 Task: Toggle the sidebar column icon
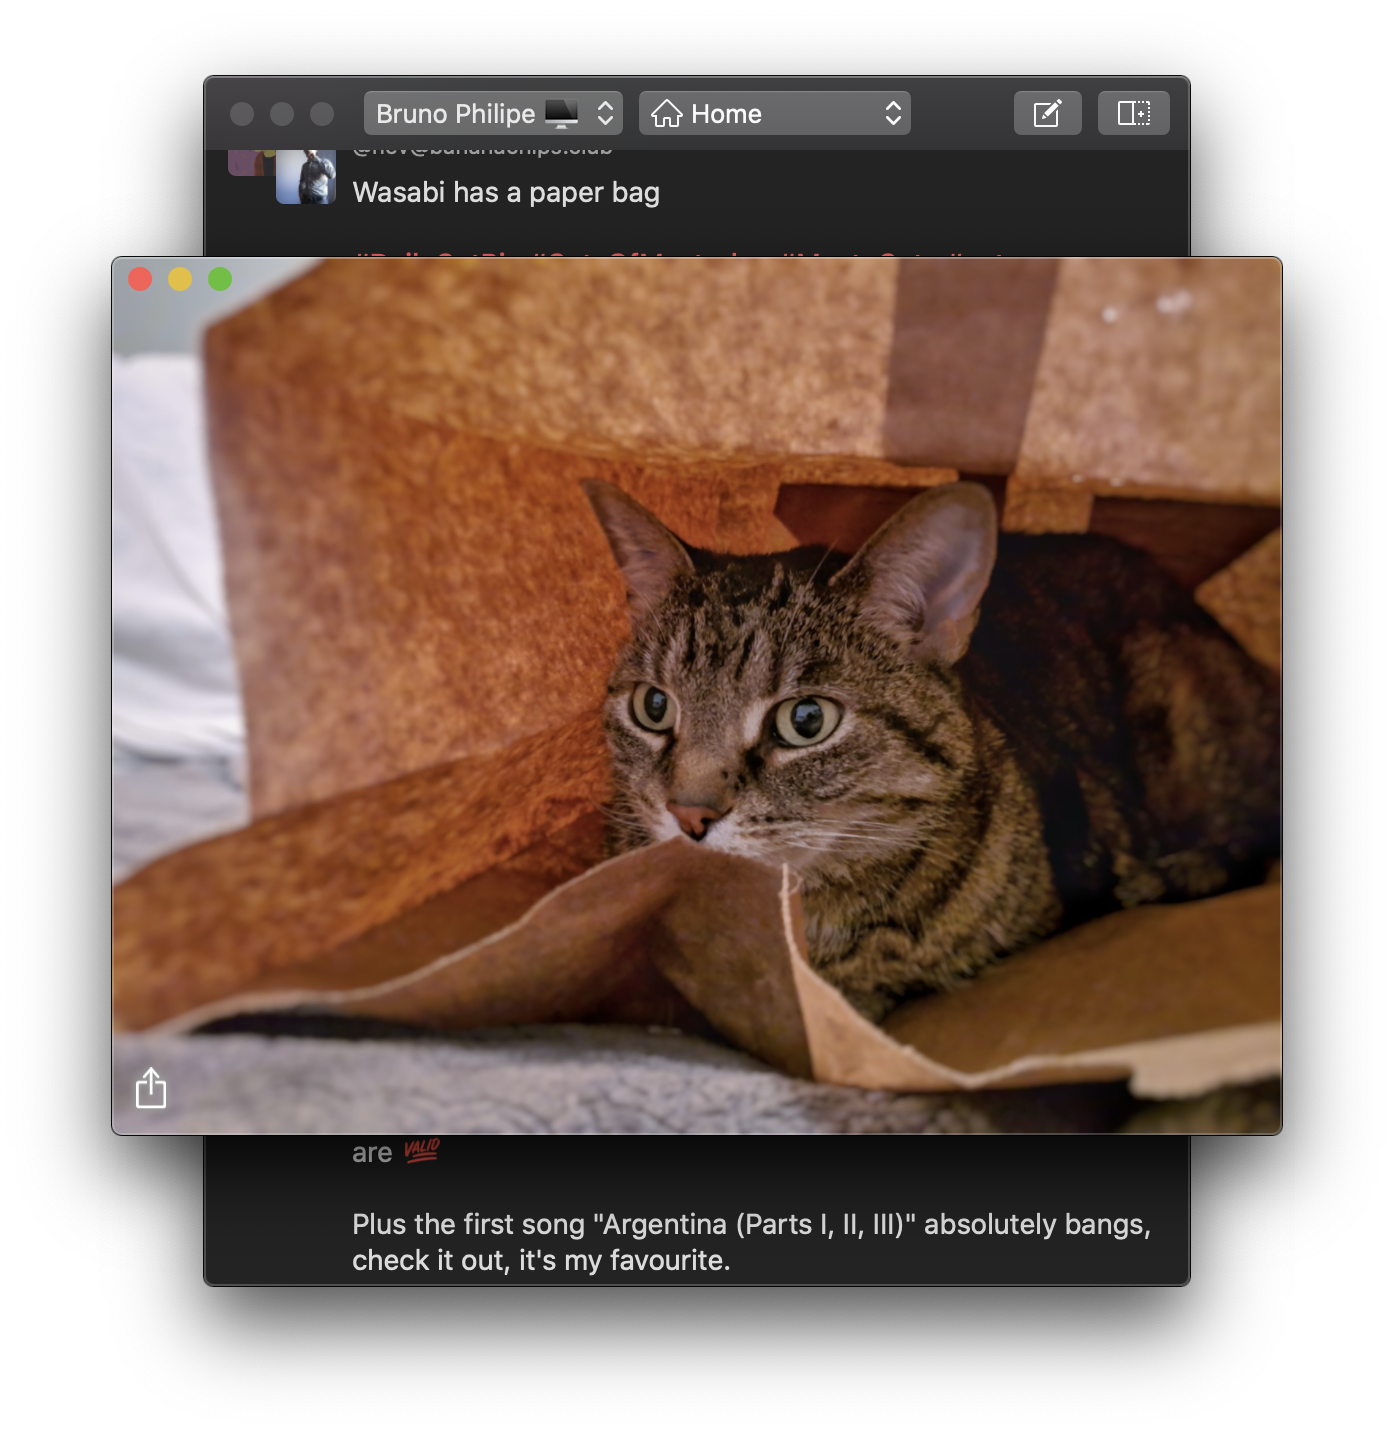pos(1133,113)
